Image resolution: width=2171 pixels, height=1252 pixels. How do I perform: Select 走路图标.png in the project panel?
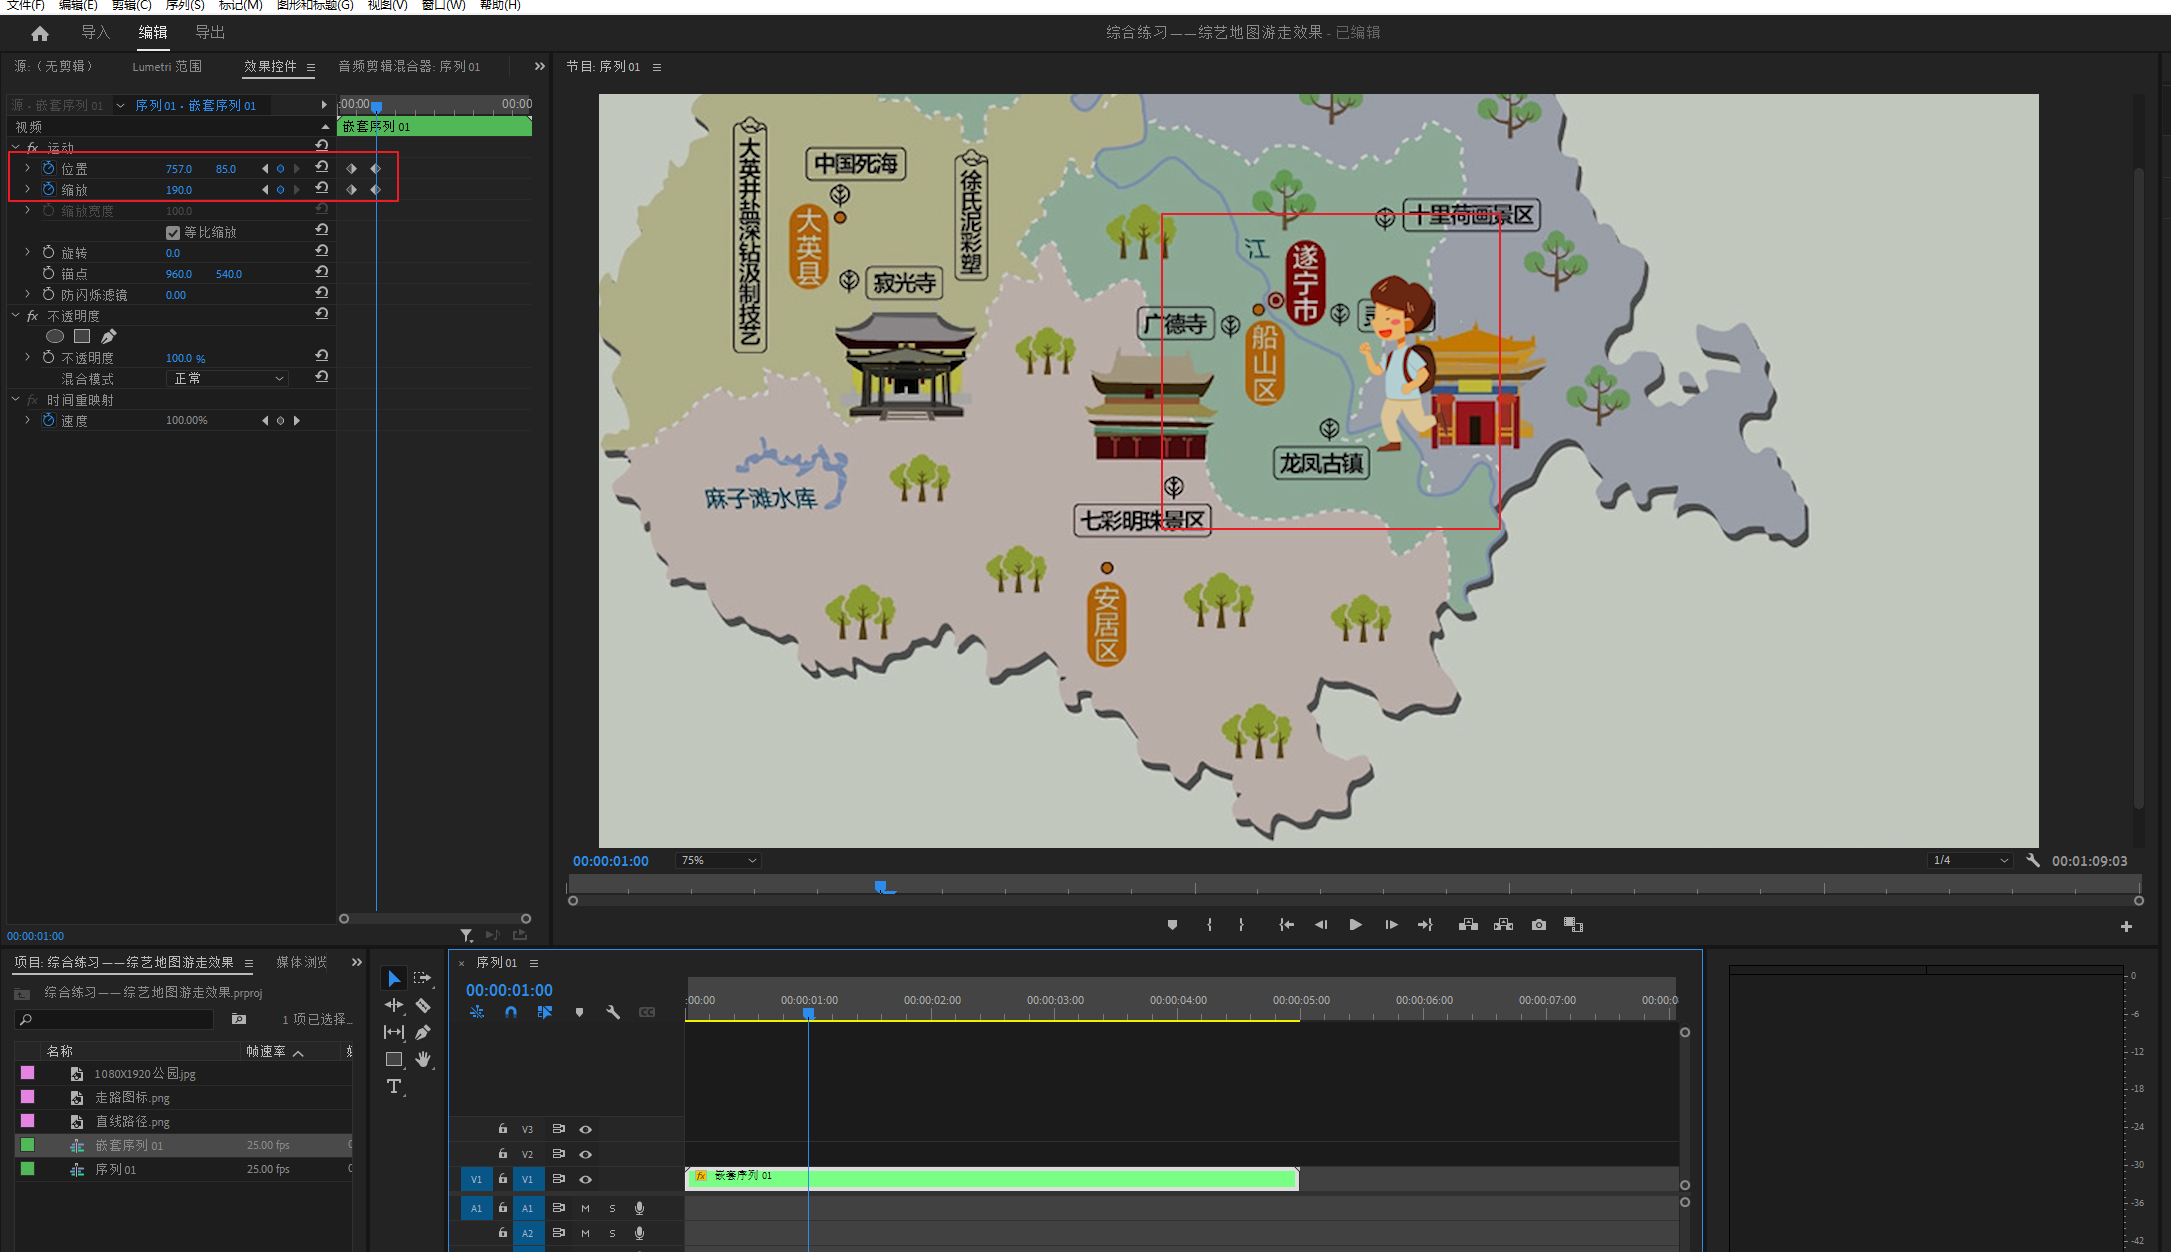tap(132, 1098)
